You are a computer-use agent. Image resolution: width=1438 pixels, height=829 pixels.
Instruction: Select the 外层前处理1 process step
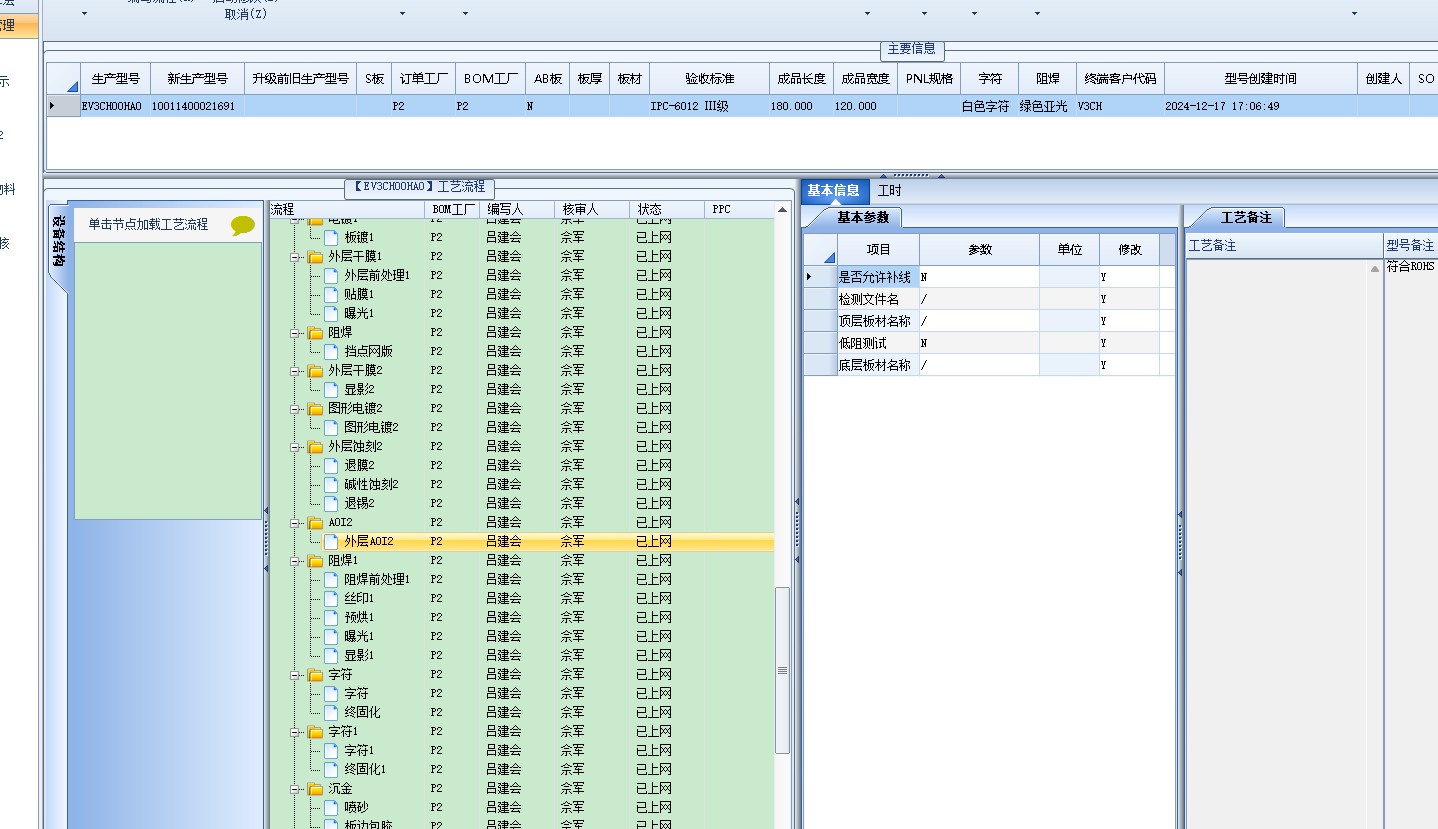(x=376, y=276)
